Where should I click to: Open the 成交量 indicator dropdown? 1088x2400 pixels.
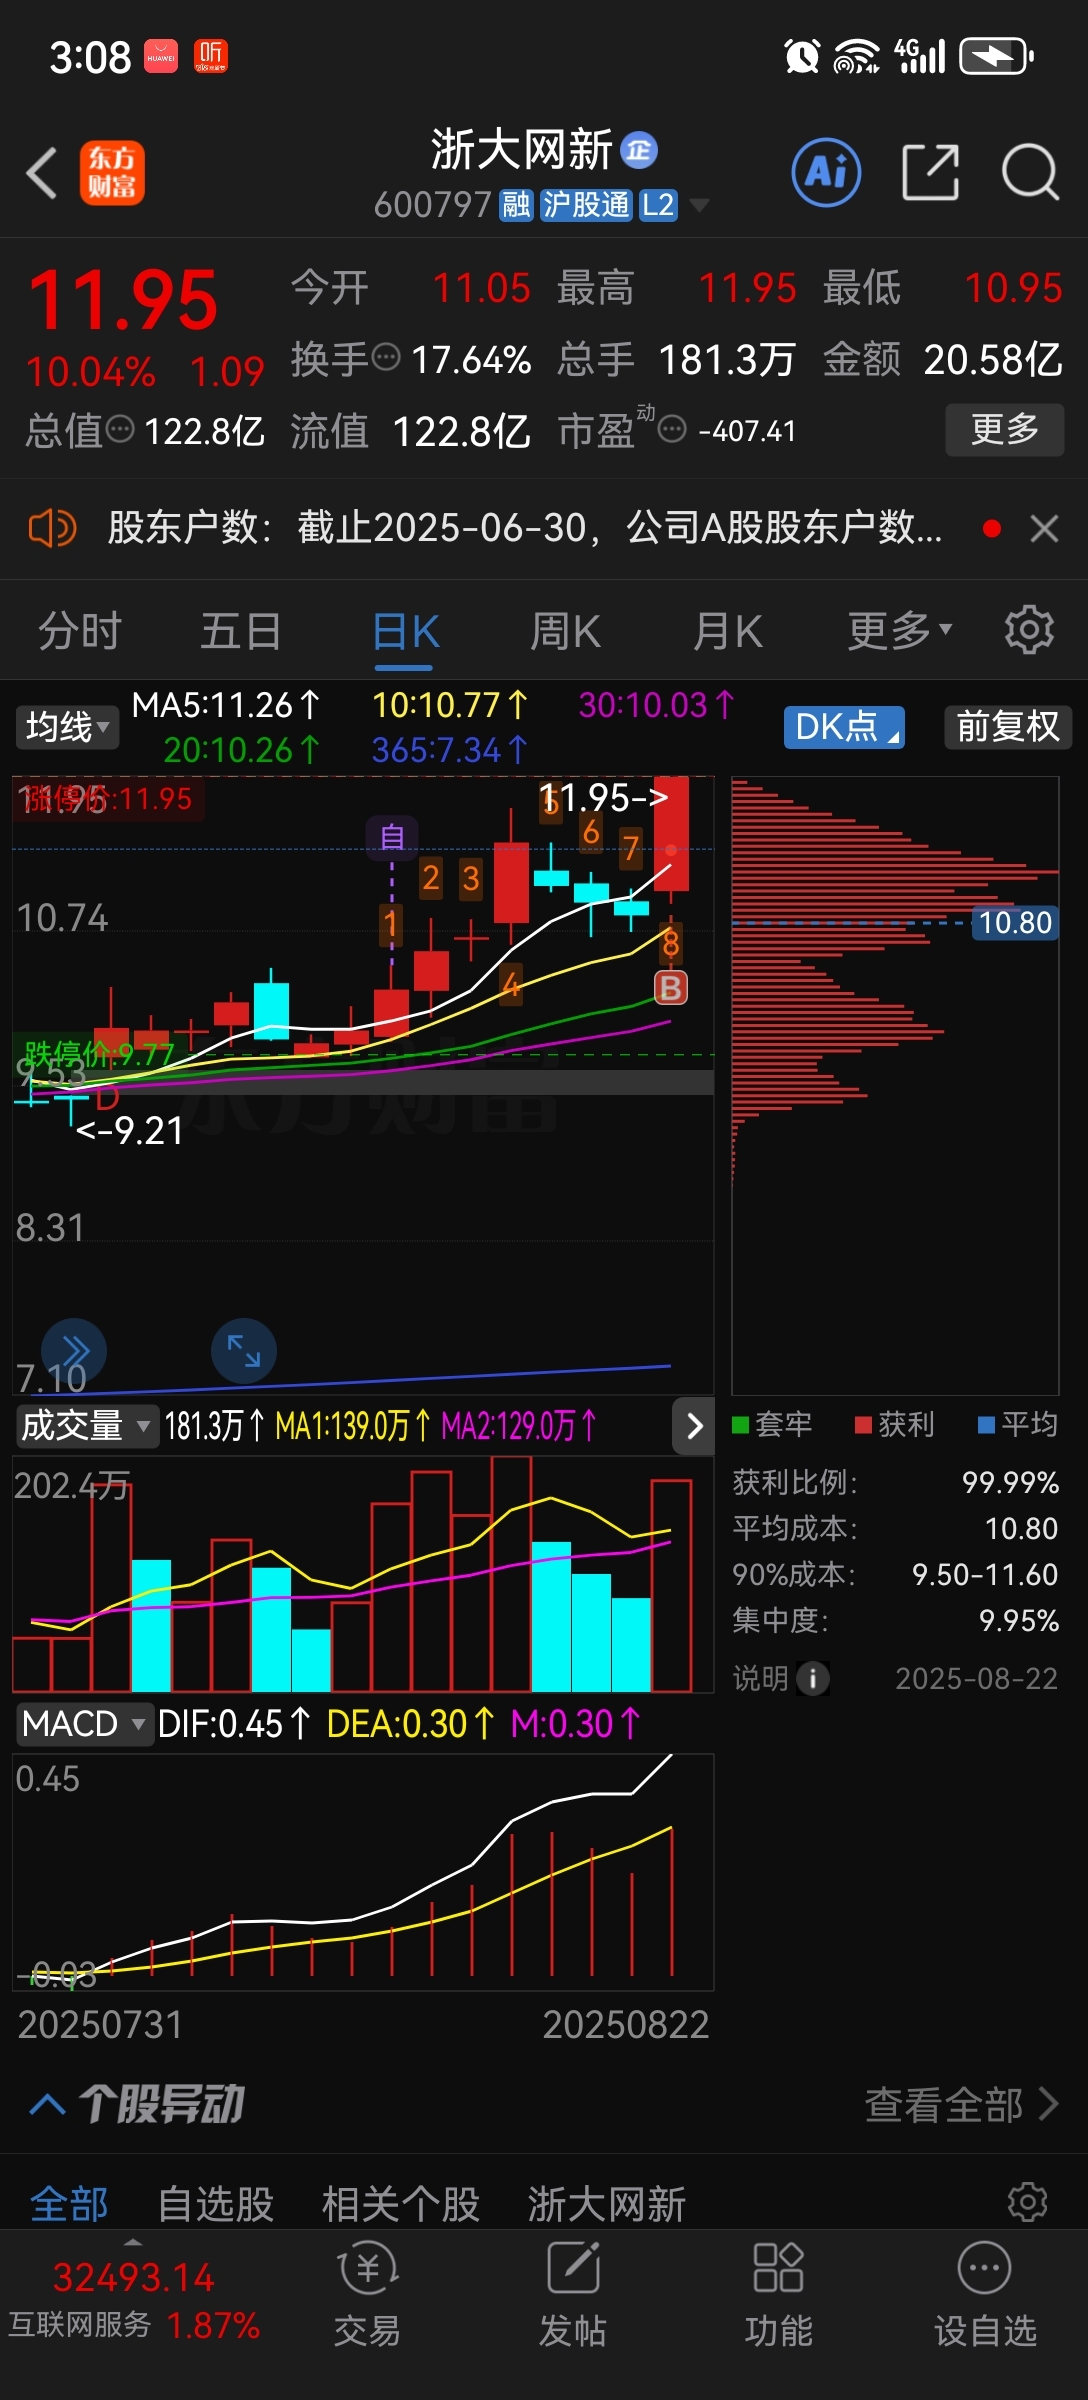(x=86, y=1426)
